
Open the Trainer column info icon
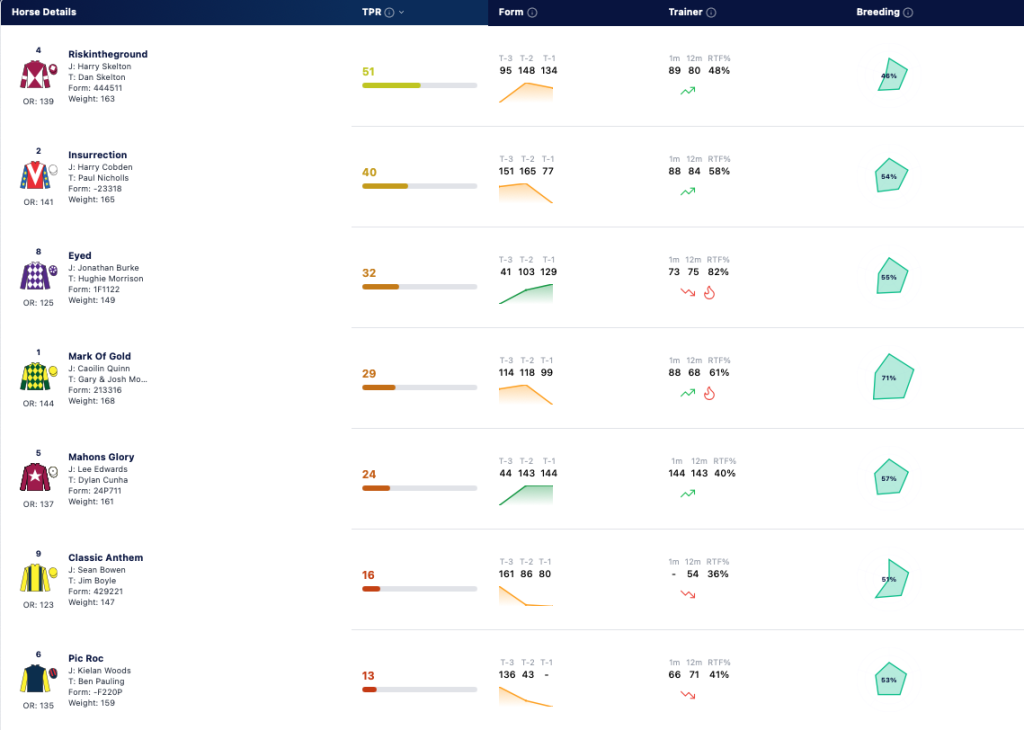tap(711, 12)
